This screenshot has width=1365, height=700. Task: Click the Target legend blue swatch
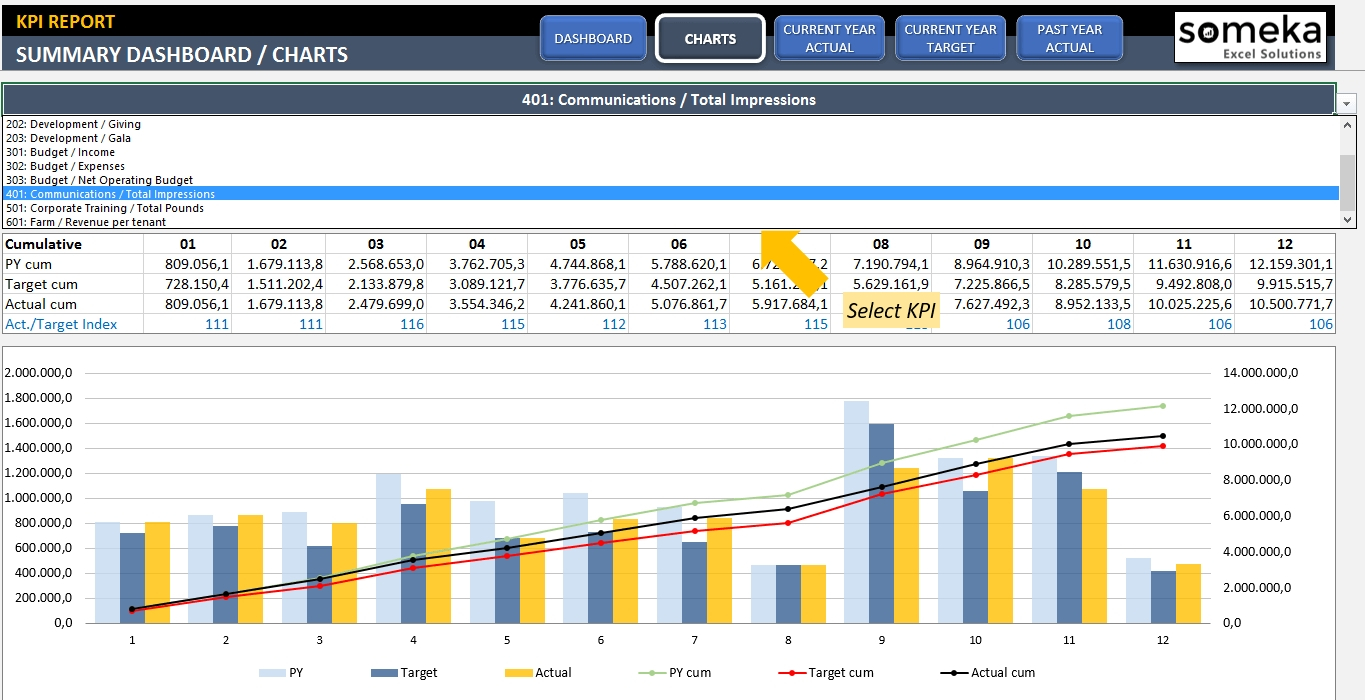[x=383, y=673]
